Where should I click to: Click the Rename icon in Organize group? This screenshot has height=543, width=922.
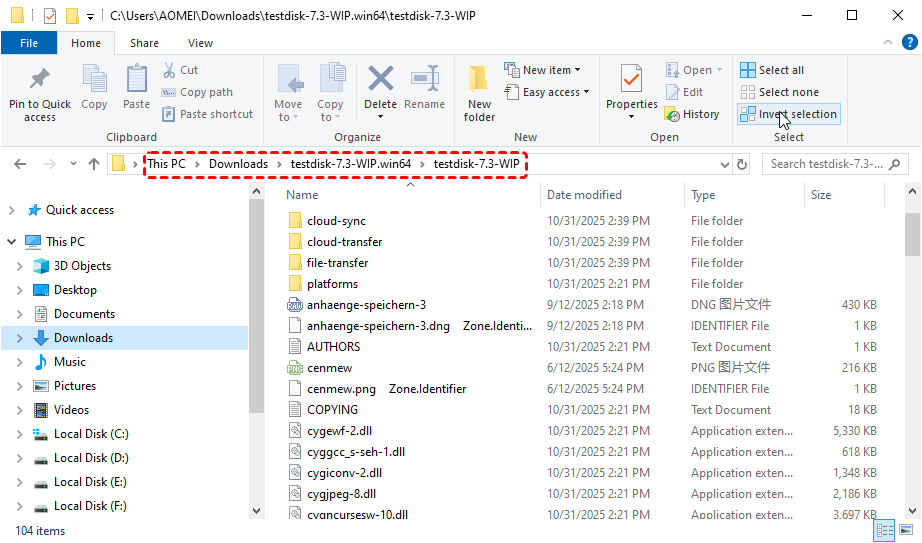(x=425, y=80)
